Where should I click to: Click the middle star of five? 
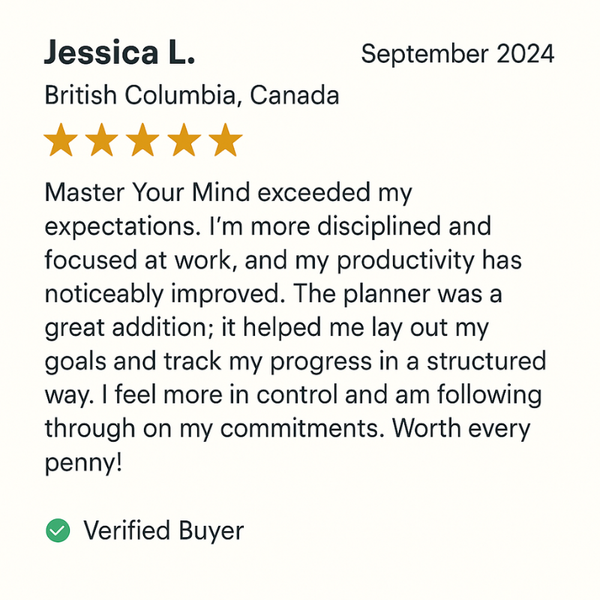(143, 141)
